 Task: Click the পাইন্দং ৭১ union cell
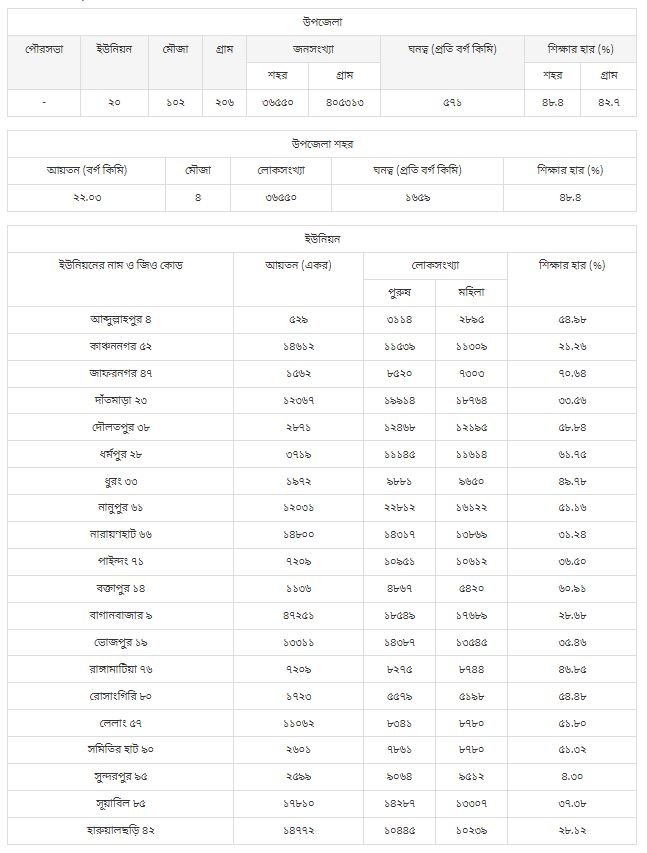click(x=120, y=562)
